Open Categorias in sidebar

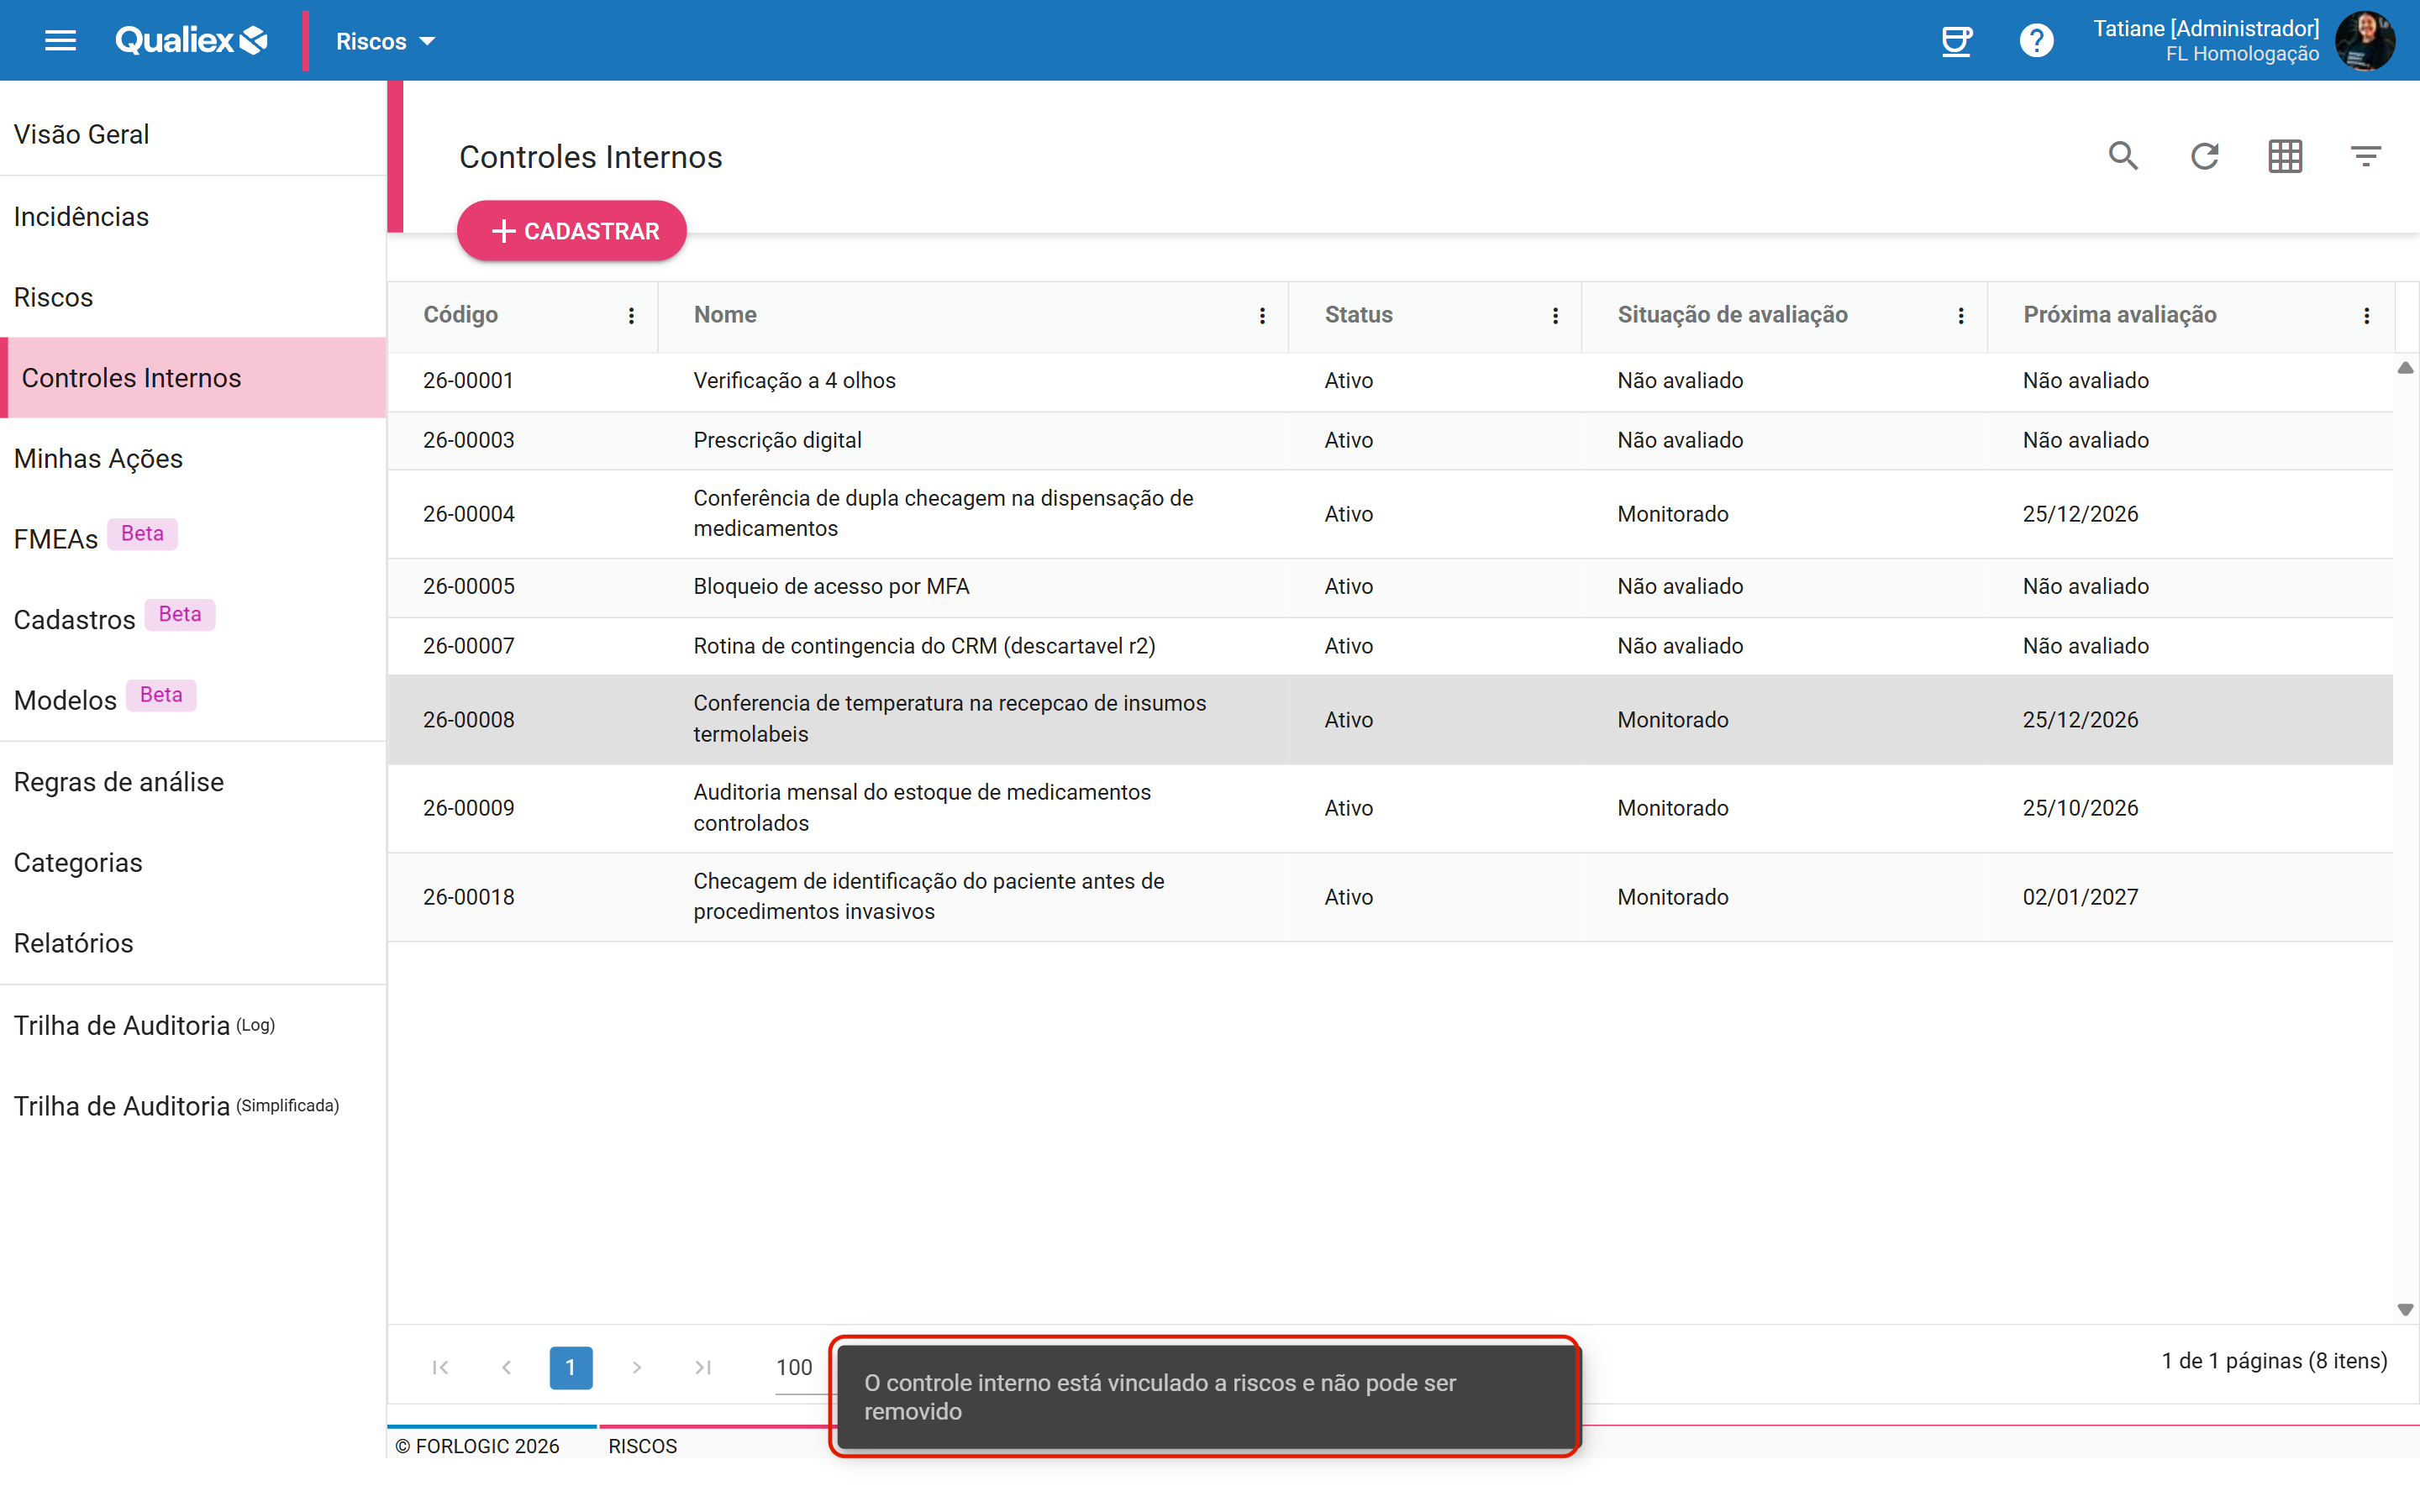[193, 863]
